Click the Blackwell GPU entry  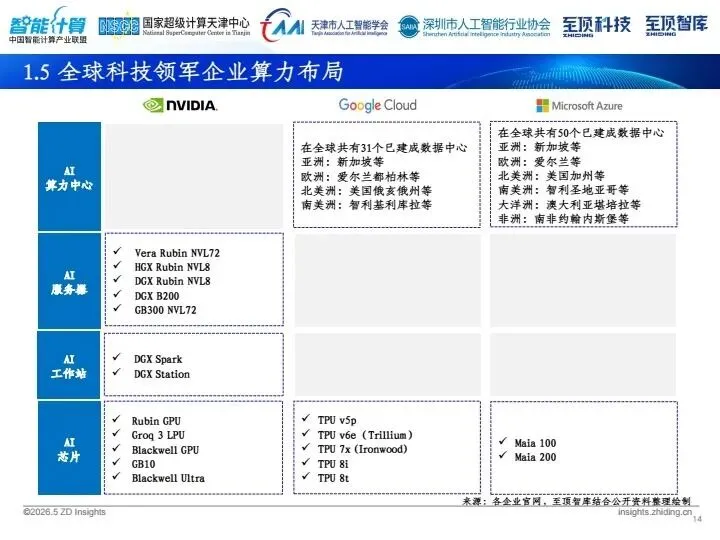(x=165, y=450)
